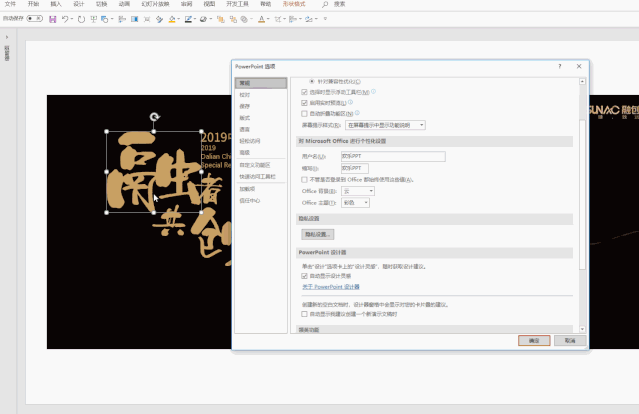639x414 pixels.
Task: Open 屏幕提示样式 dropdown
Action: 385,125
